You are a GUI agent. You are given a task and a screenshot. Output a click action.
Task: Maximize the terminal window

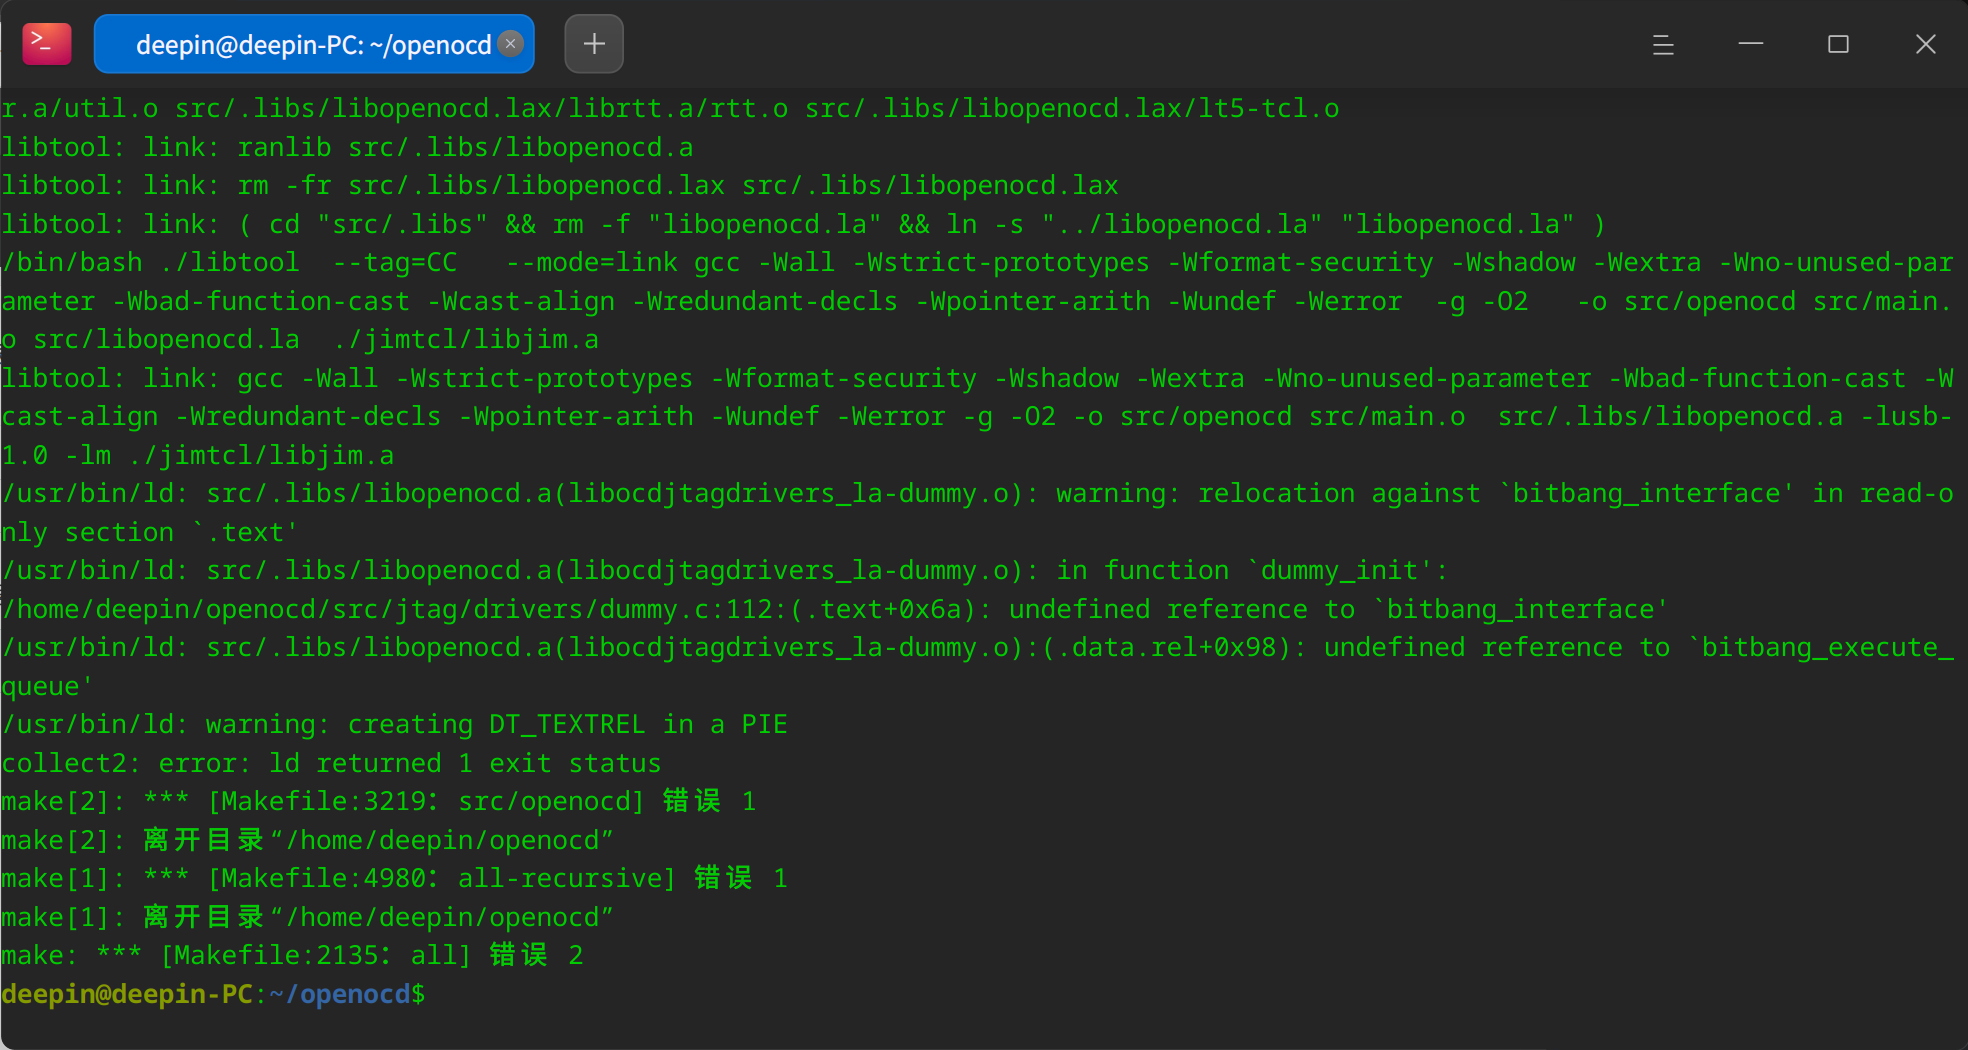(1838, 44)
